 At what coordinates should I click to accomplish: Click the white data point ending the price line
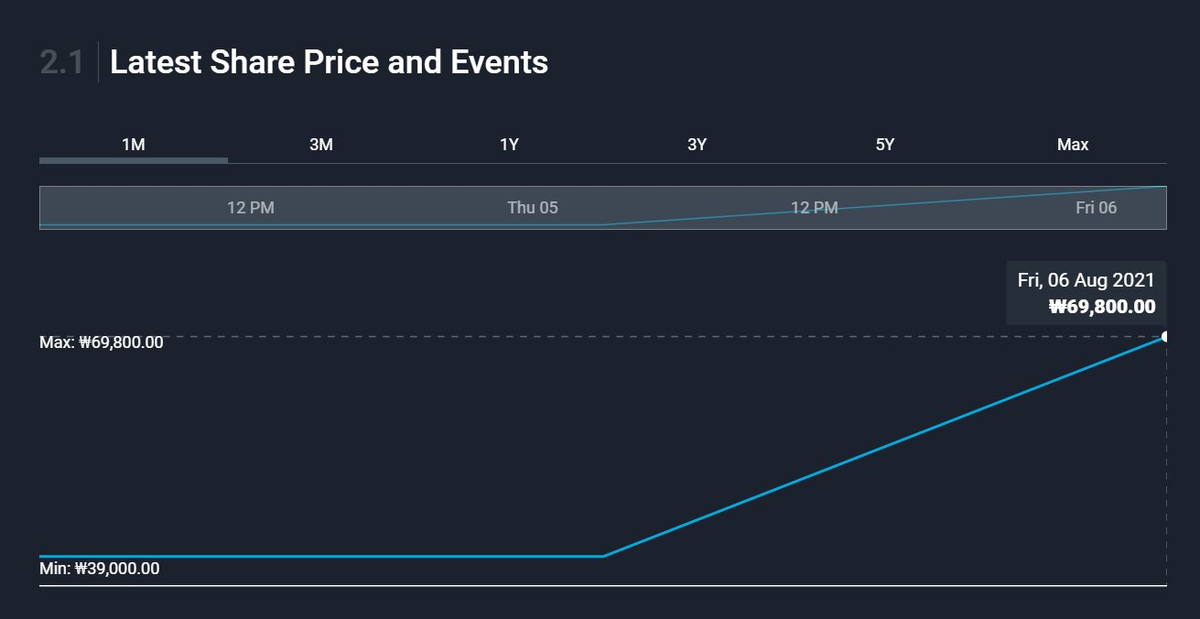[1165, 337]
